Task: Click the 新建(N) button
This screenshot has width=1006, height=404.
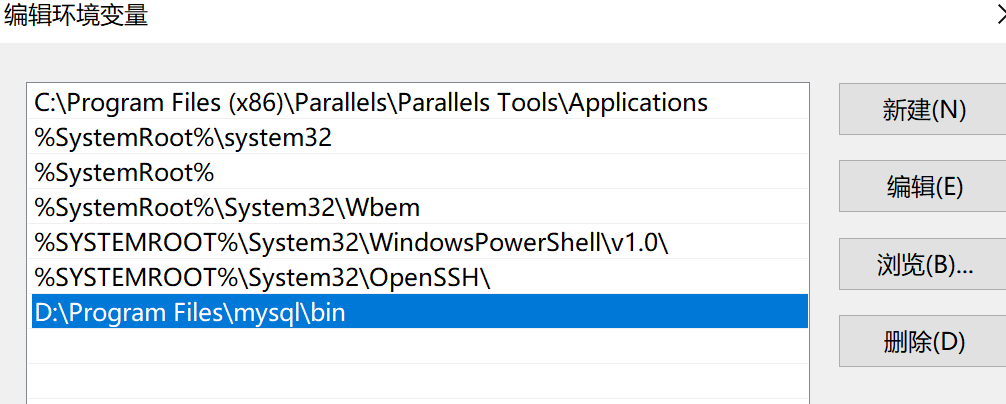Action: (x=923, y=109)
